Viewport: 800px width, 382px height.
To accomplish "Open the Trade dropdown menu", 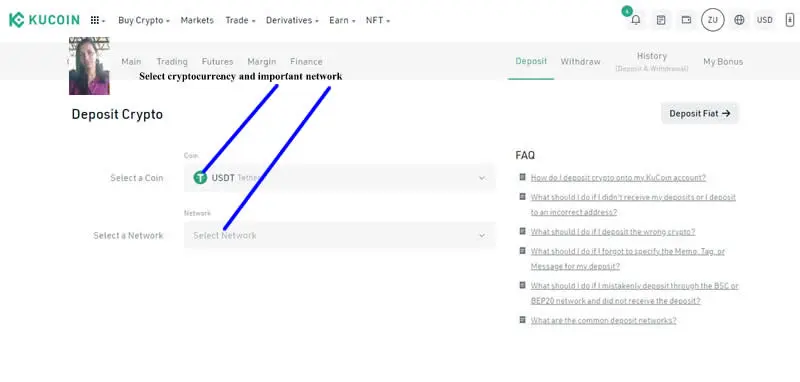I will coord(240,20).
